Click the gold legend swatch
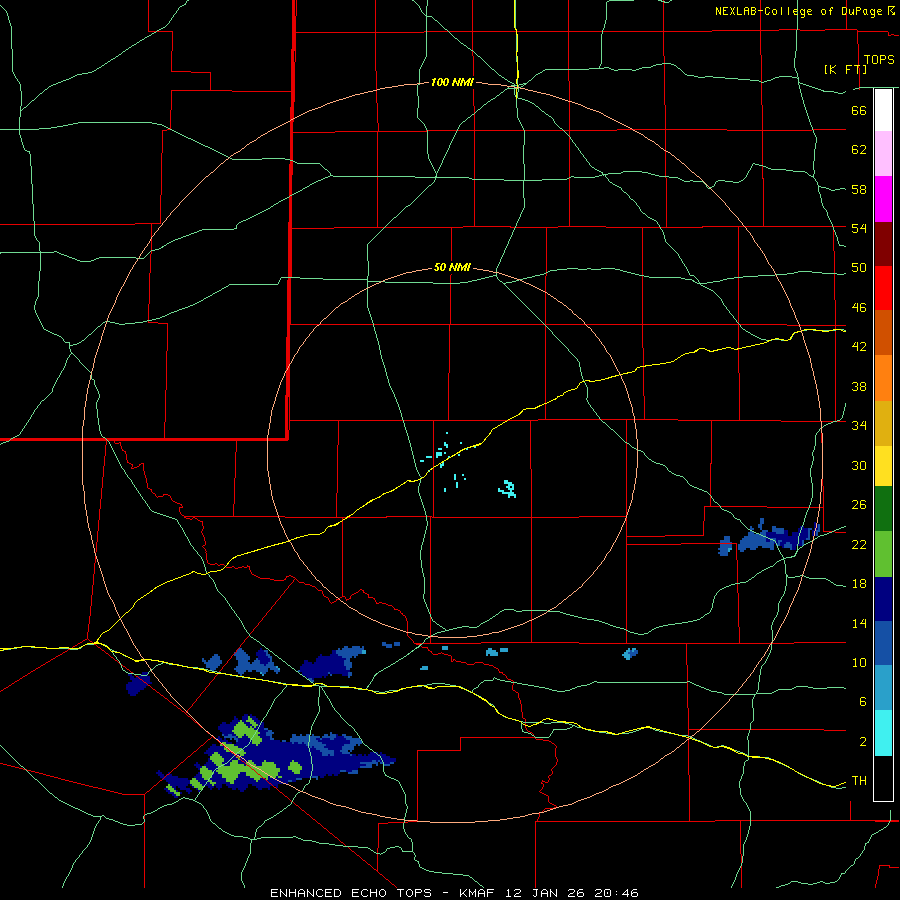Screen dimensions: 900x900 (x=883, y=424)
